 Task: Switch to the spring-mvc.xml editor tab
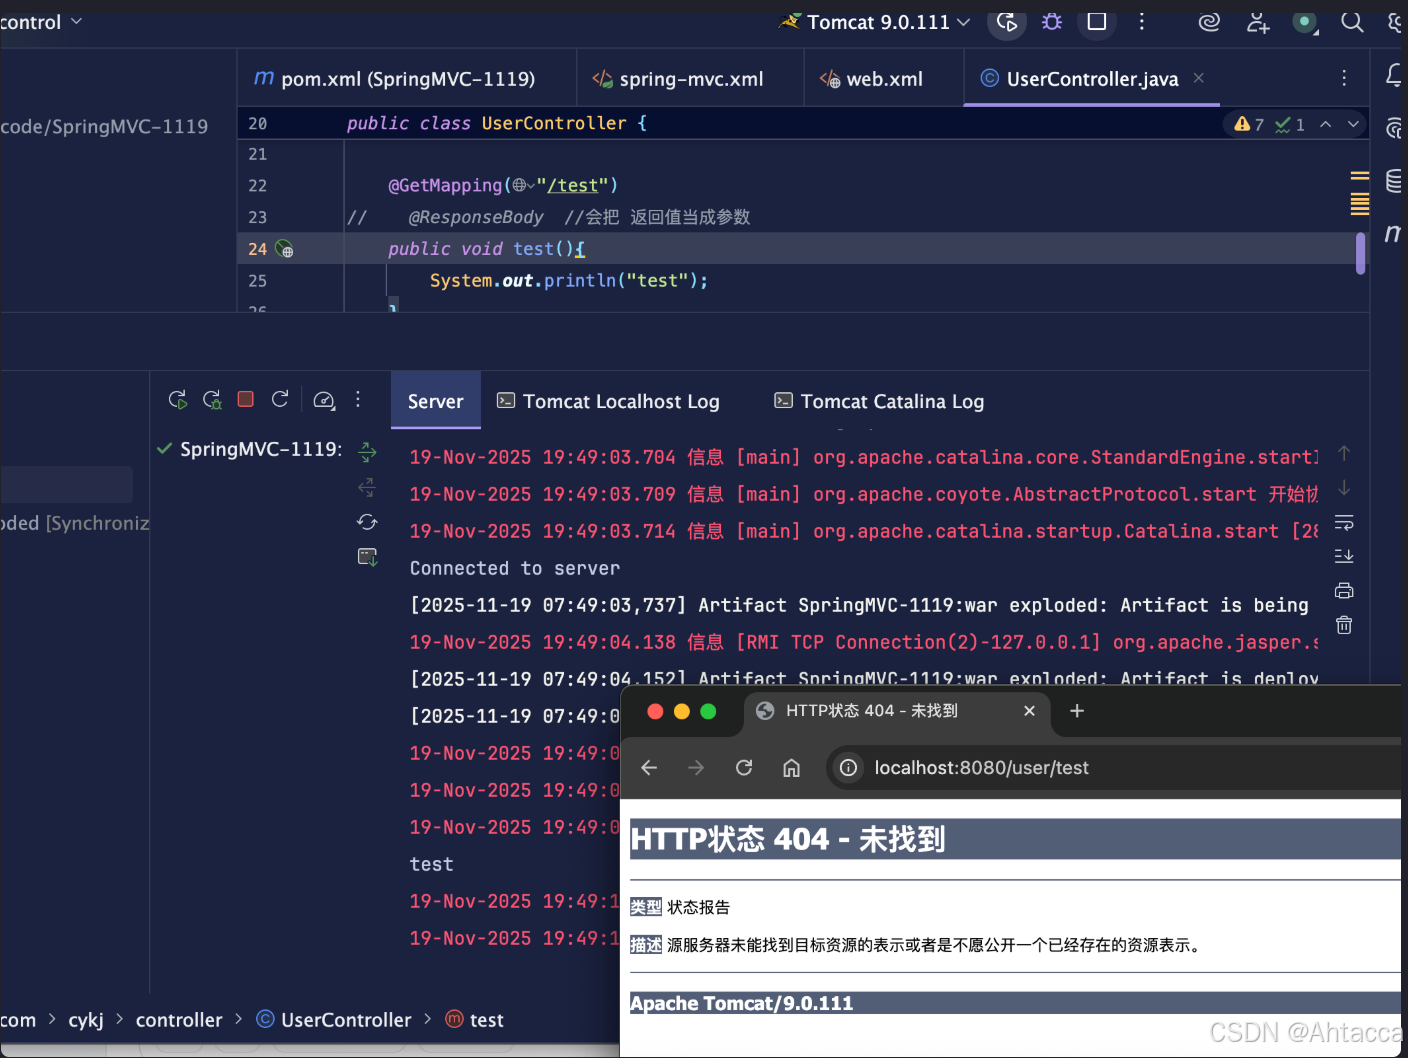(x=678, y=78)
